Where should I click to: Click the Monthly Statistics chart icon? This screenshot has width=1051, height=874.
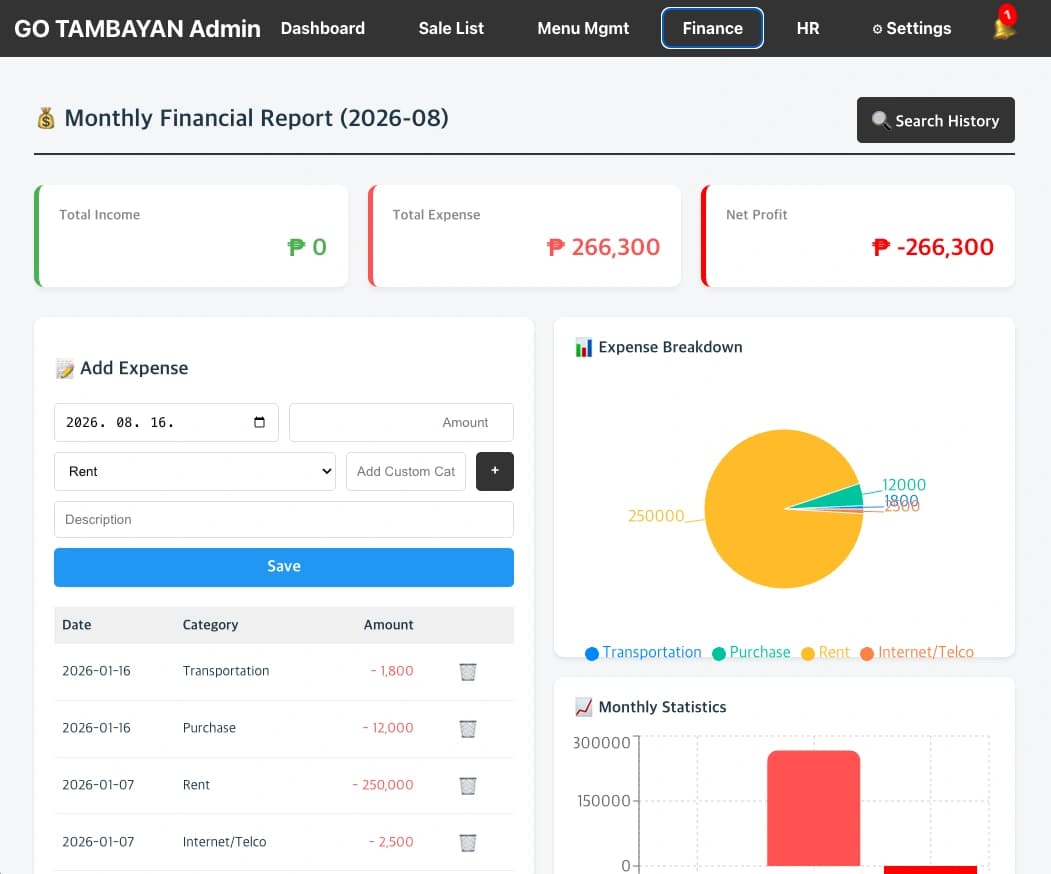point(584,707)
